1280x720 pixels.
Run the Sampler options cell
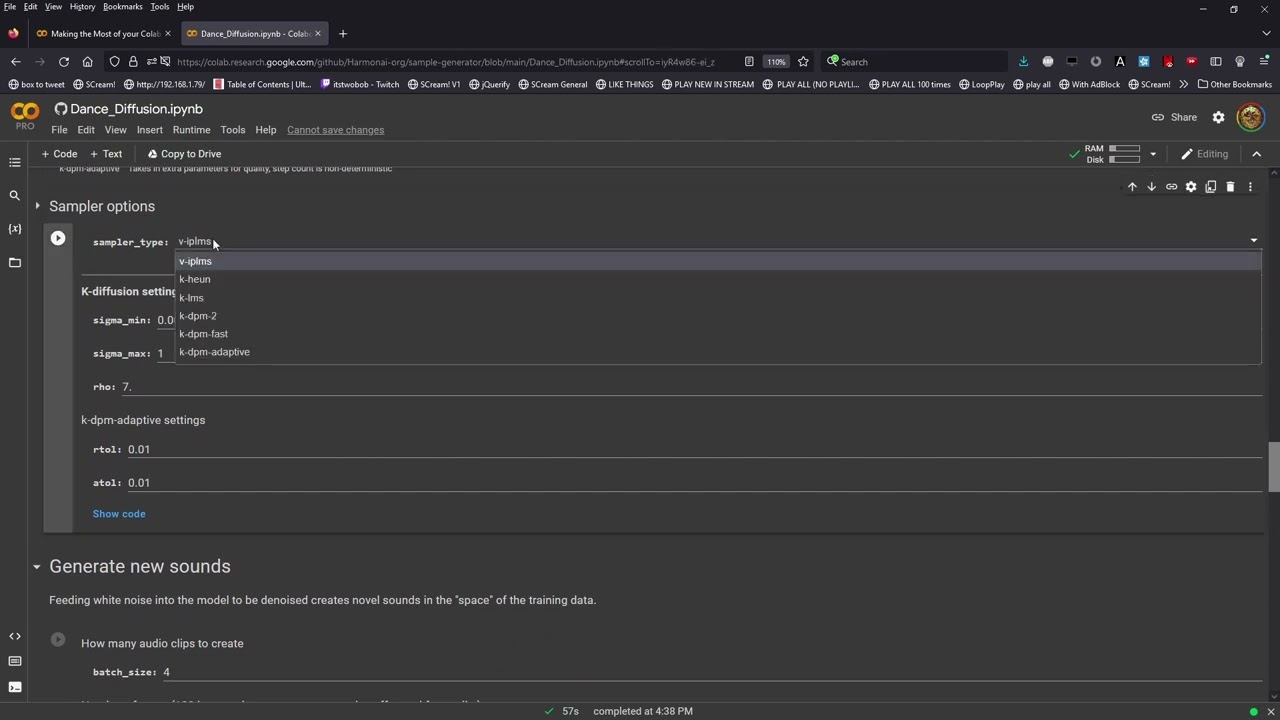point(58,238)
